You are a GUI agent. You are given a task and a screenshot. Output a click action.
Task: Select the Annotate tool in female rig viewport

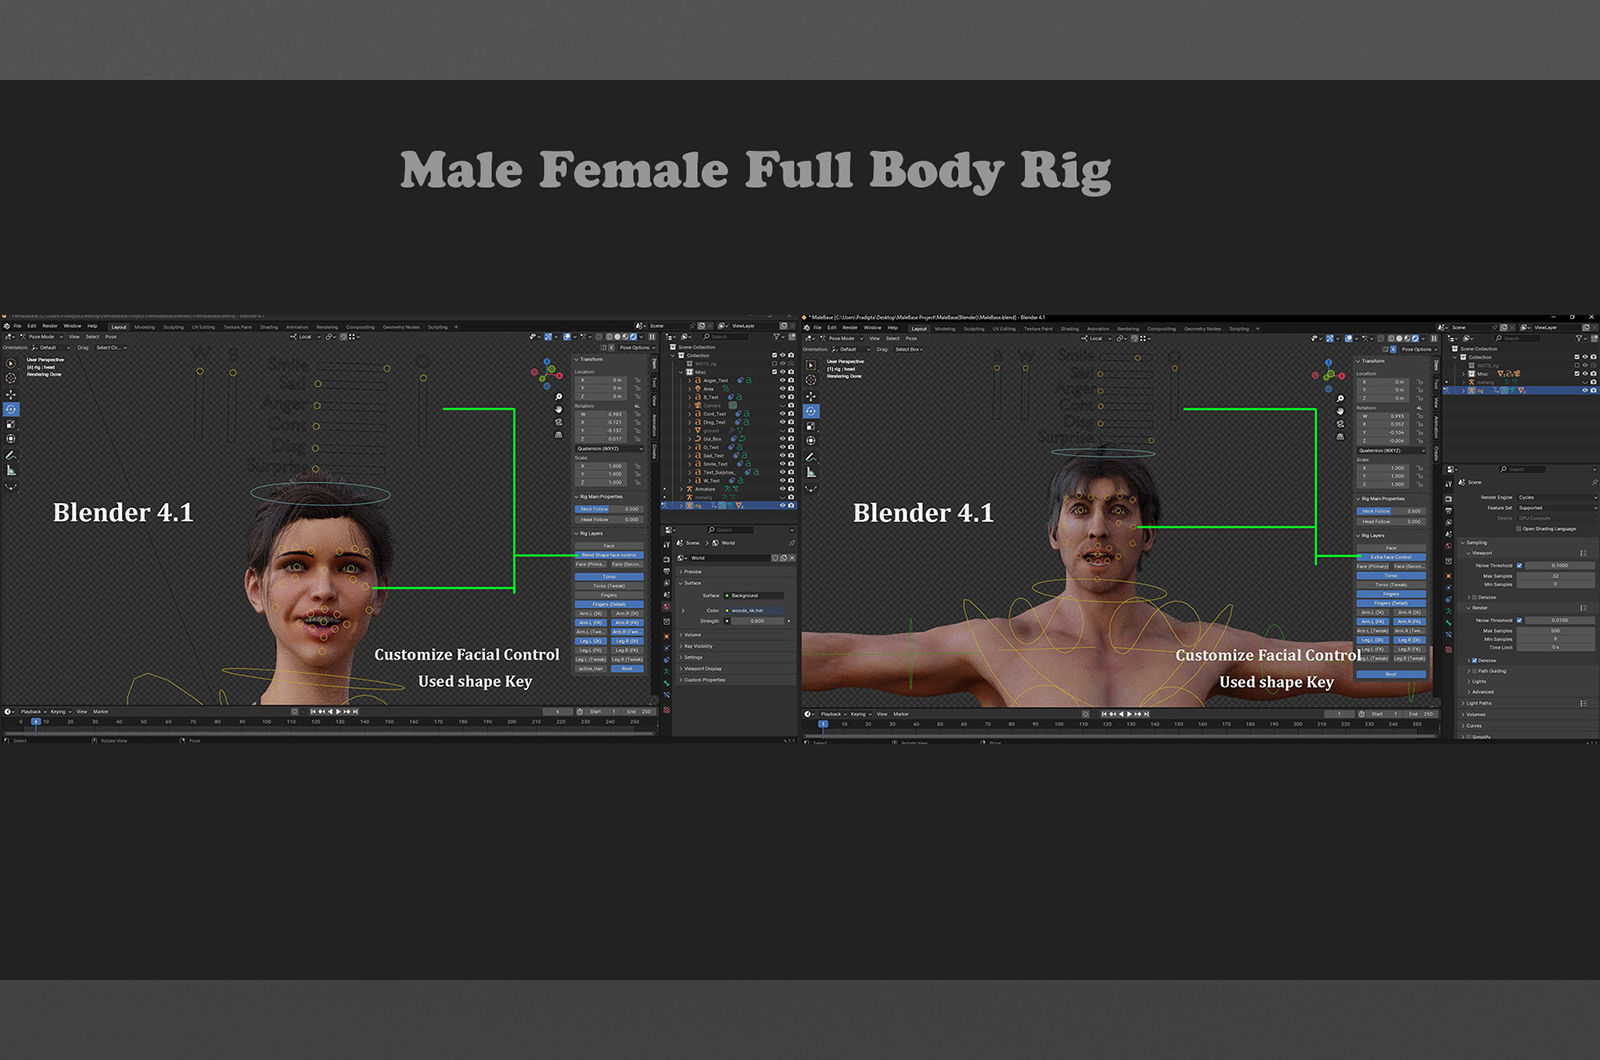point(11,455)
